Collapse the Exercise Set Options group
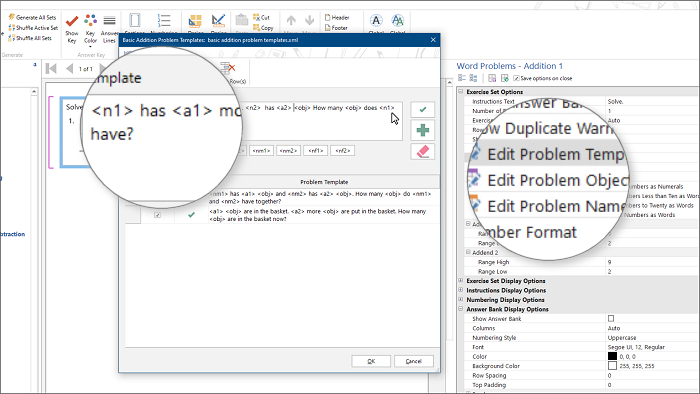The image size is (700, 394). click(461, 91)
